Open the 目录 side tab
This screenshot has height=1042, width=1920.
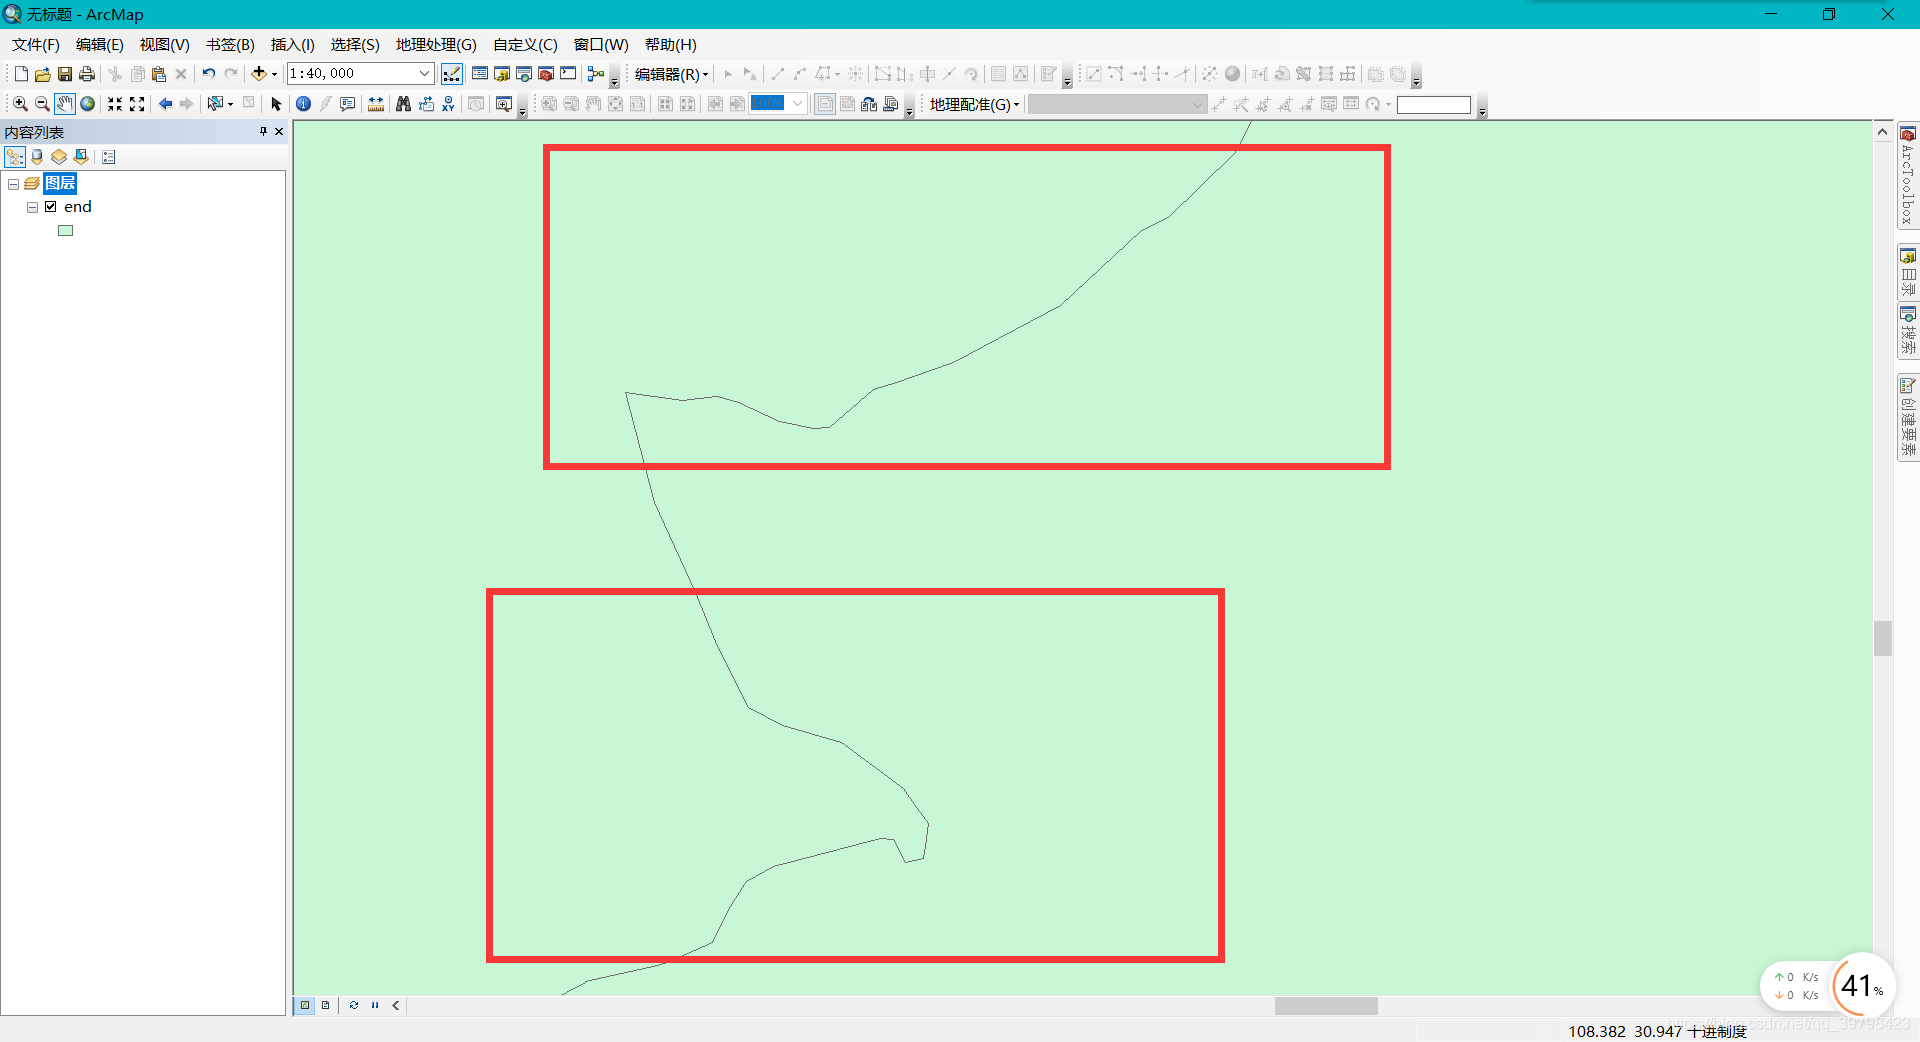coord(1908,272)
